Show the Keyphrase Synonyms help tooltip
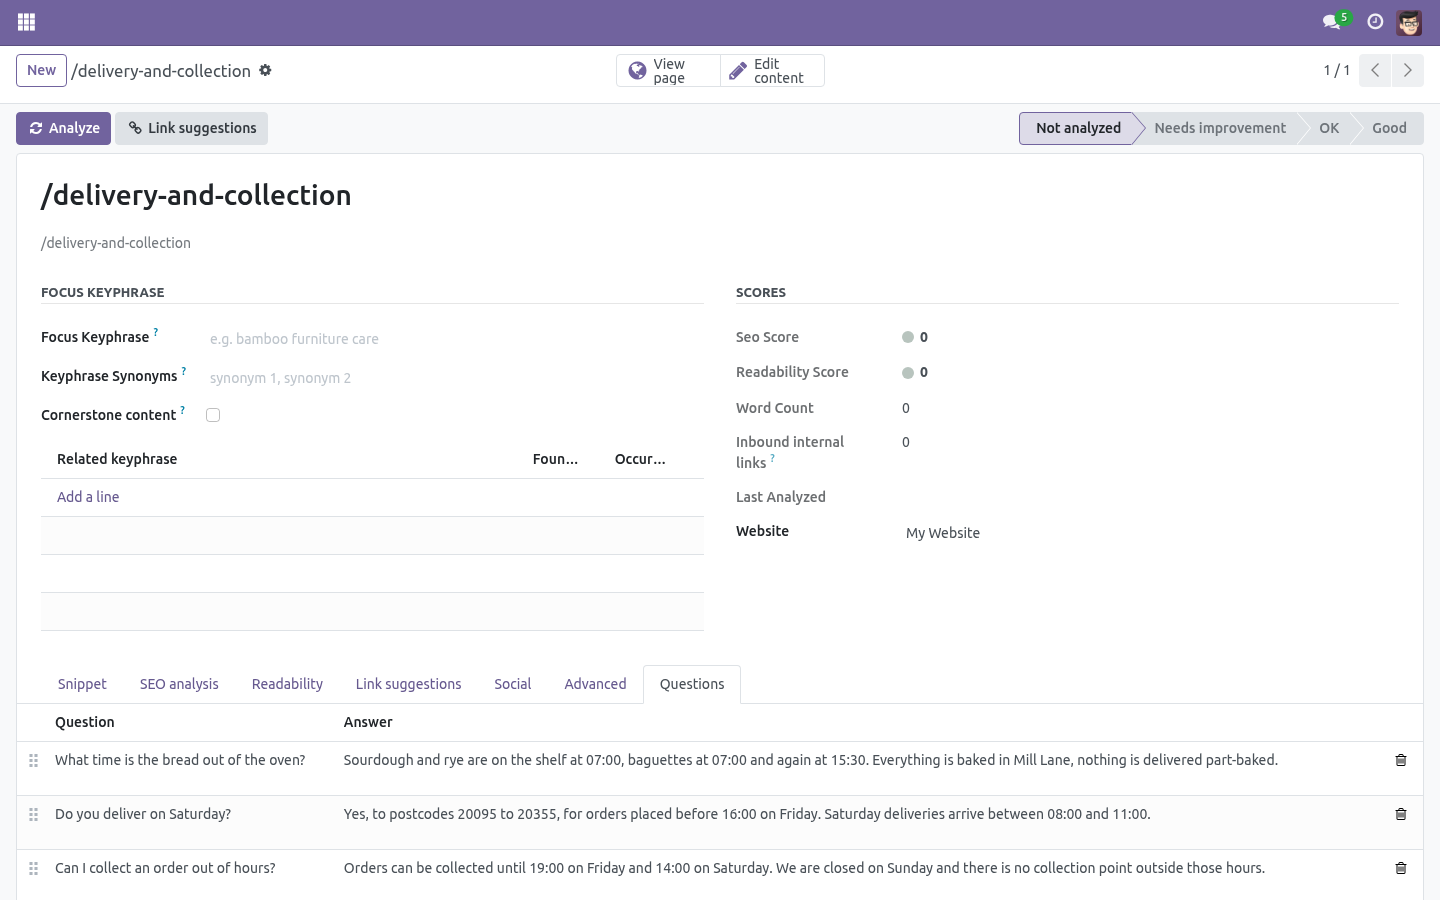 tap(184, 371)
